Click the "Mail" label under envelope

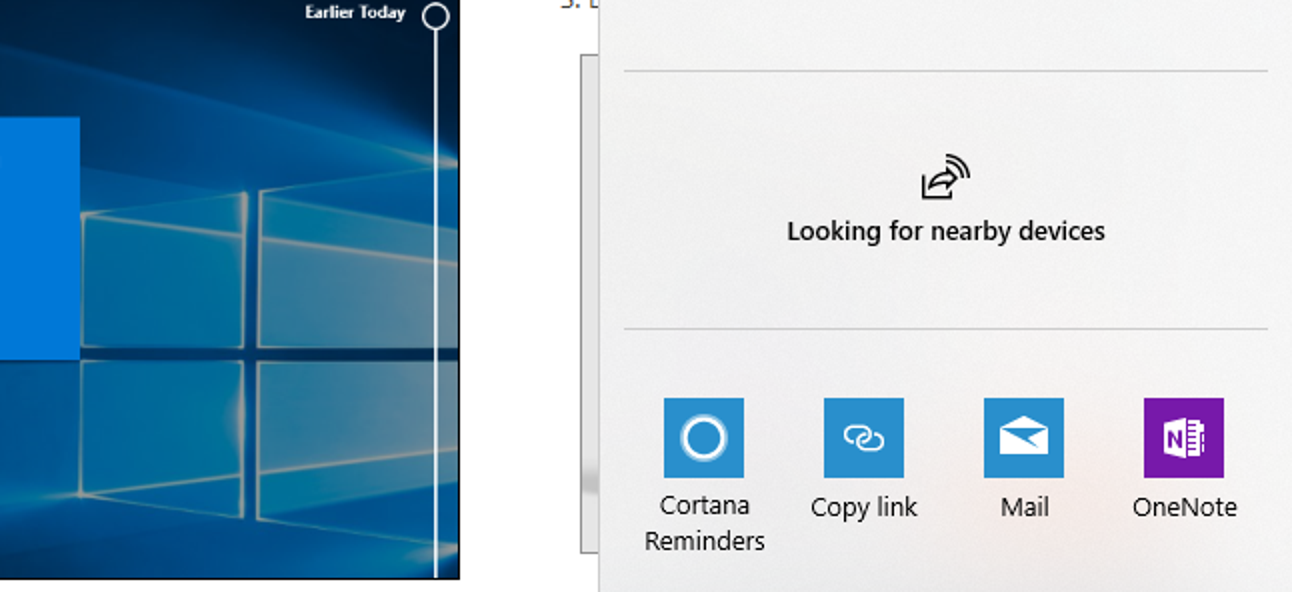click(x=1024, y=507)
